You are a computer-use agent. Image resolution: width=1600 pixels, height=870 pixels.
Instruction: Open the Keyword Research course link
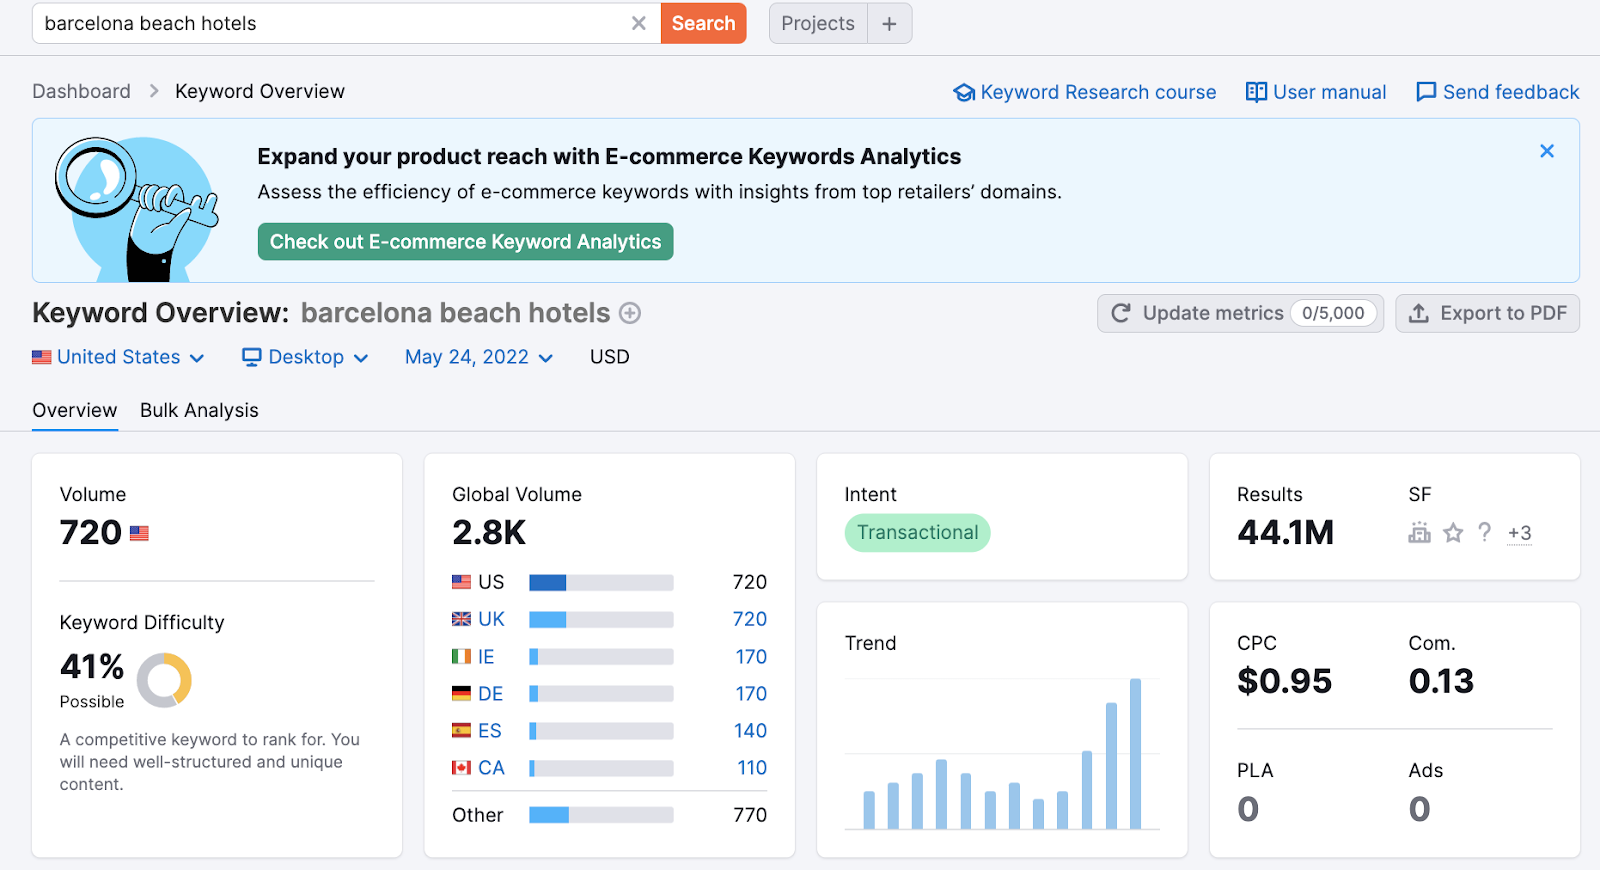tap(1085, 92)
